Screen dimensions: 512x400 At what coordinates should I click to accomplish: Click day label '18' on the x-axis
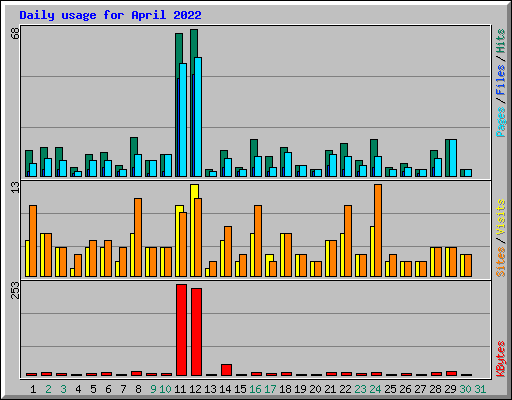click(x=285, y=389)
